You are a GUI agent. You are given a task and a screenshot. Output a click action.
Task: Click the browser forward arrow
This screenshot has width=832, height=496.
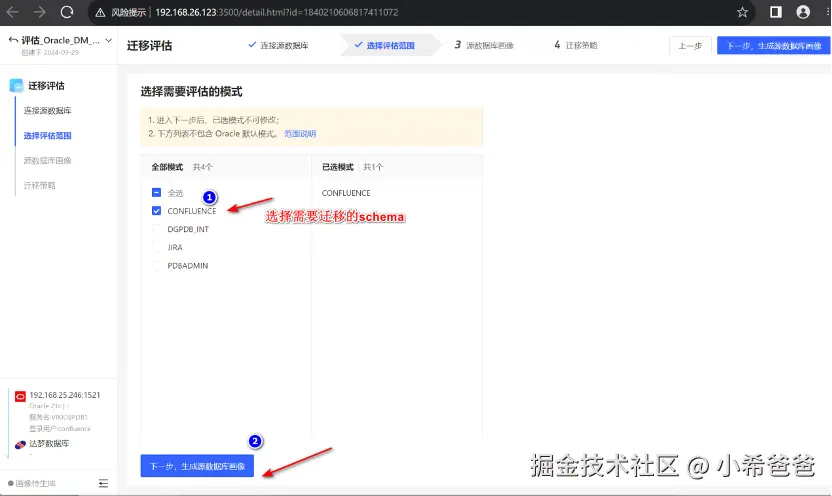tap(40, 12)
